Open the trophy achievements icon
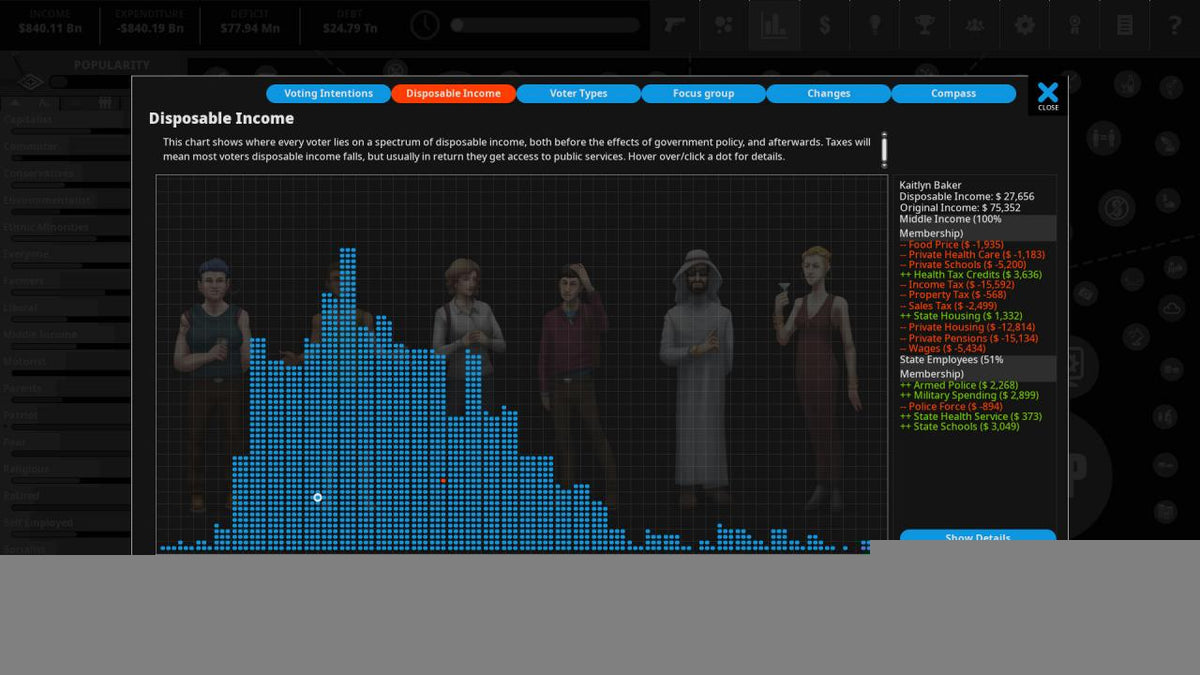Image resolution: width=1200 pixels, height=675 pixels. pos(925,25)
